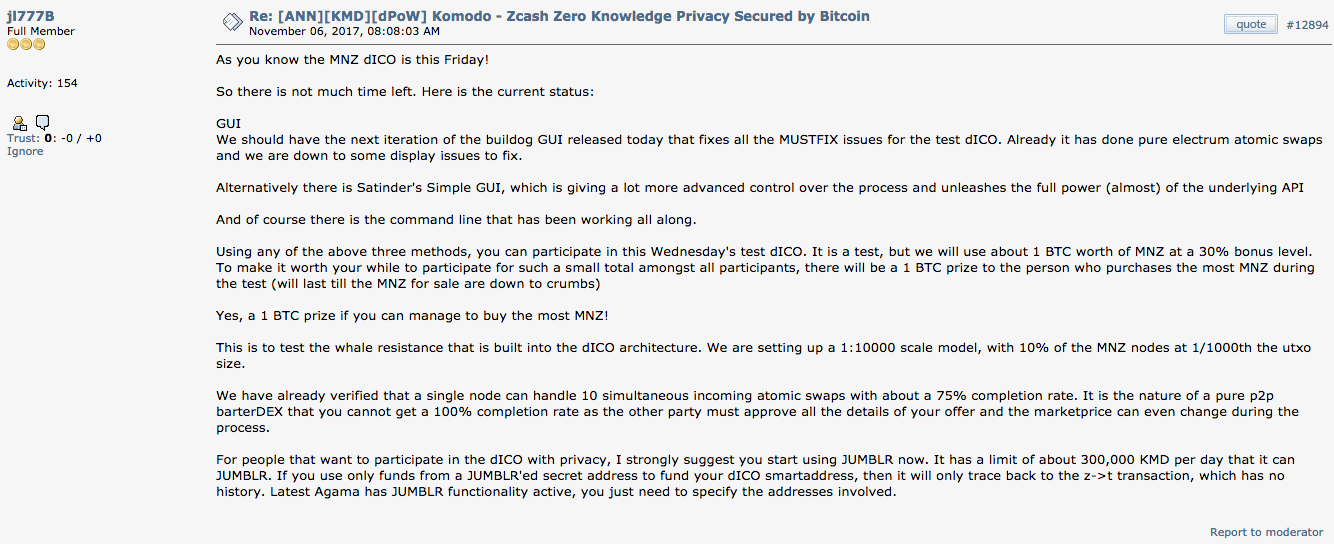Screen dimensions: 1334x544
Task: Report this post to moderator
Action: tap(1266, 532)
